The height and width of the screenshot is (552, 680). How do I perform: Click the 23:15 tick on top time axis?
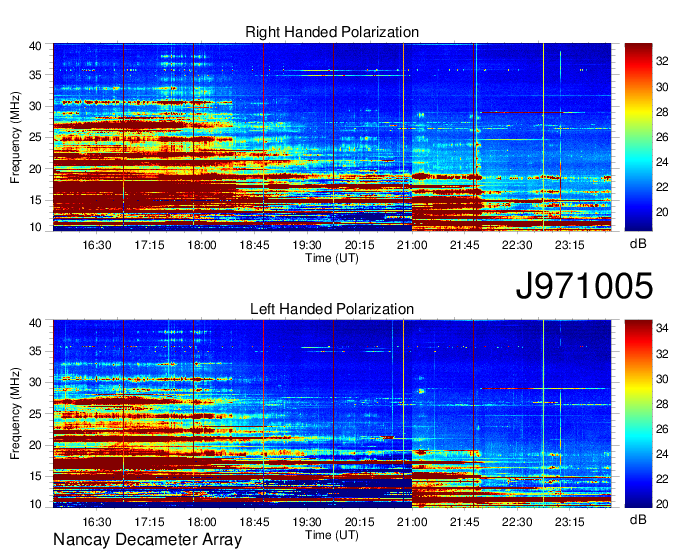point(569,245)
